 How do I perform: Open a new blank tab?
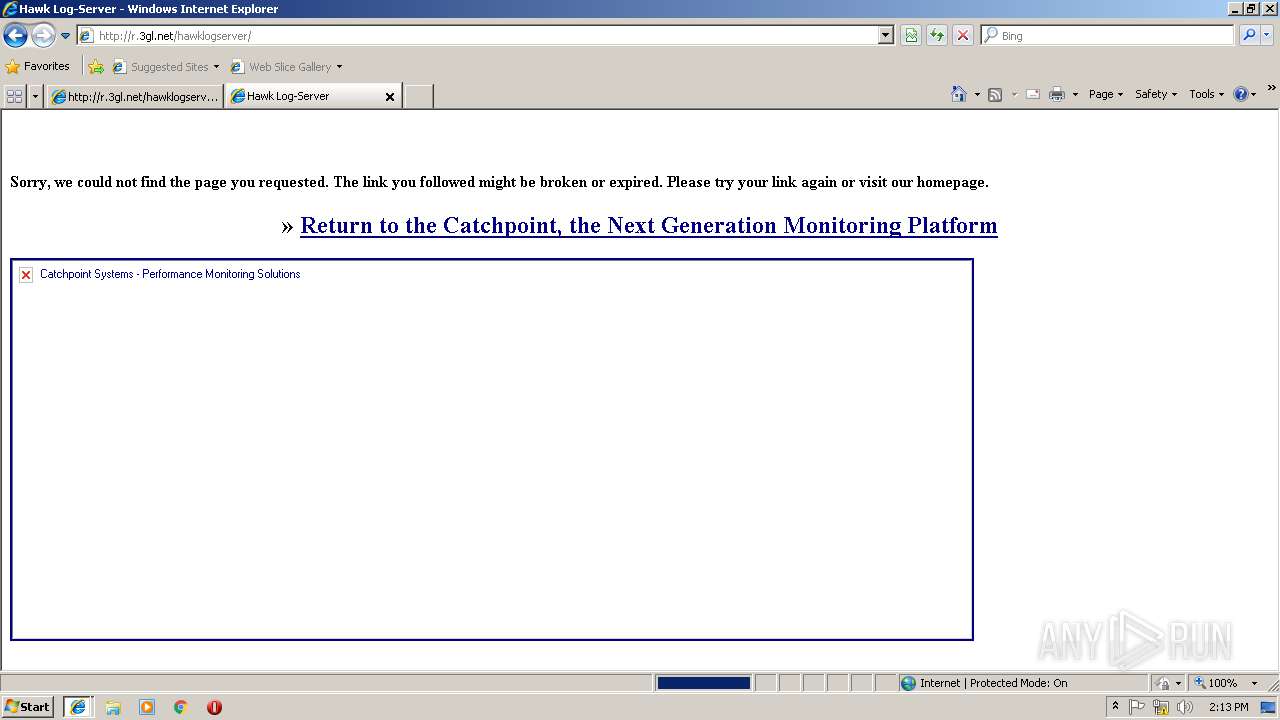[418, 96]
